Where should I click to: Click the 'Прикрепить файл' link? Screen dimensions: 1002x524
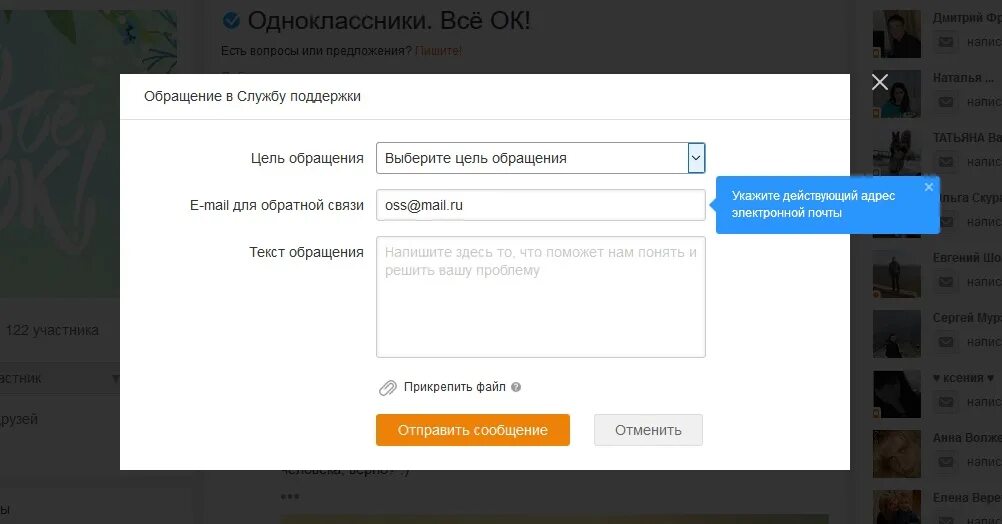click(x=454, y=387)
